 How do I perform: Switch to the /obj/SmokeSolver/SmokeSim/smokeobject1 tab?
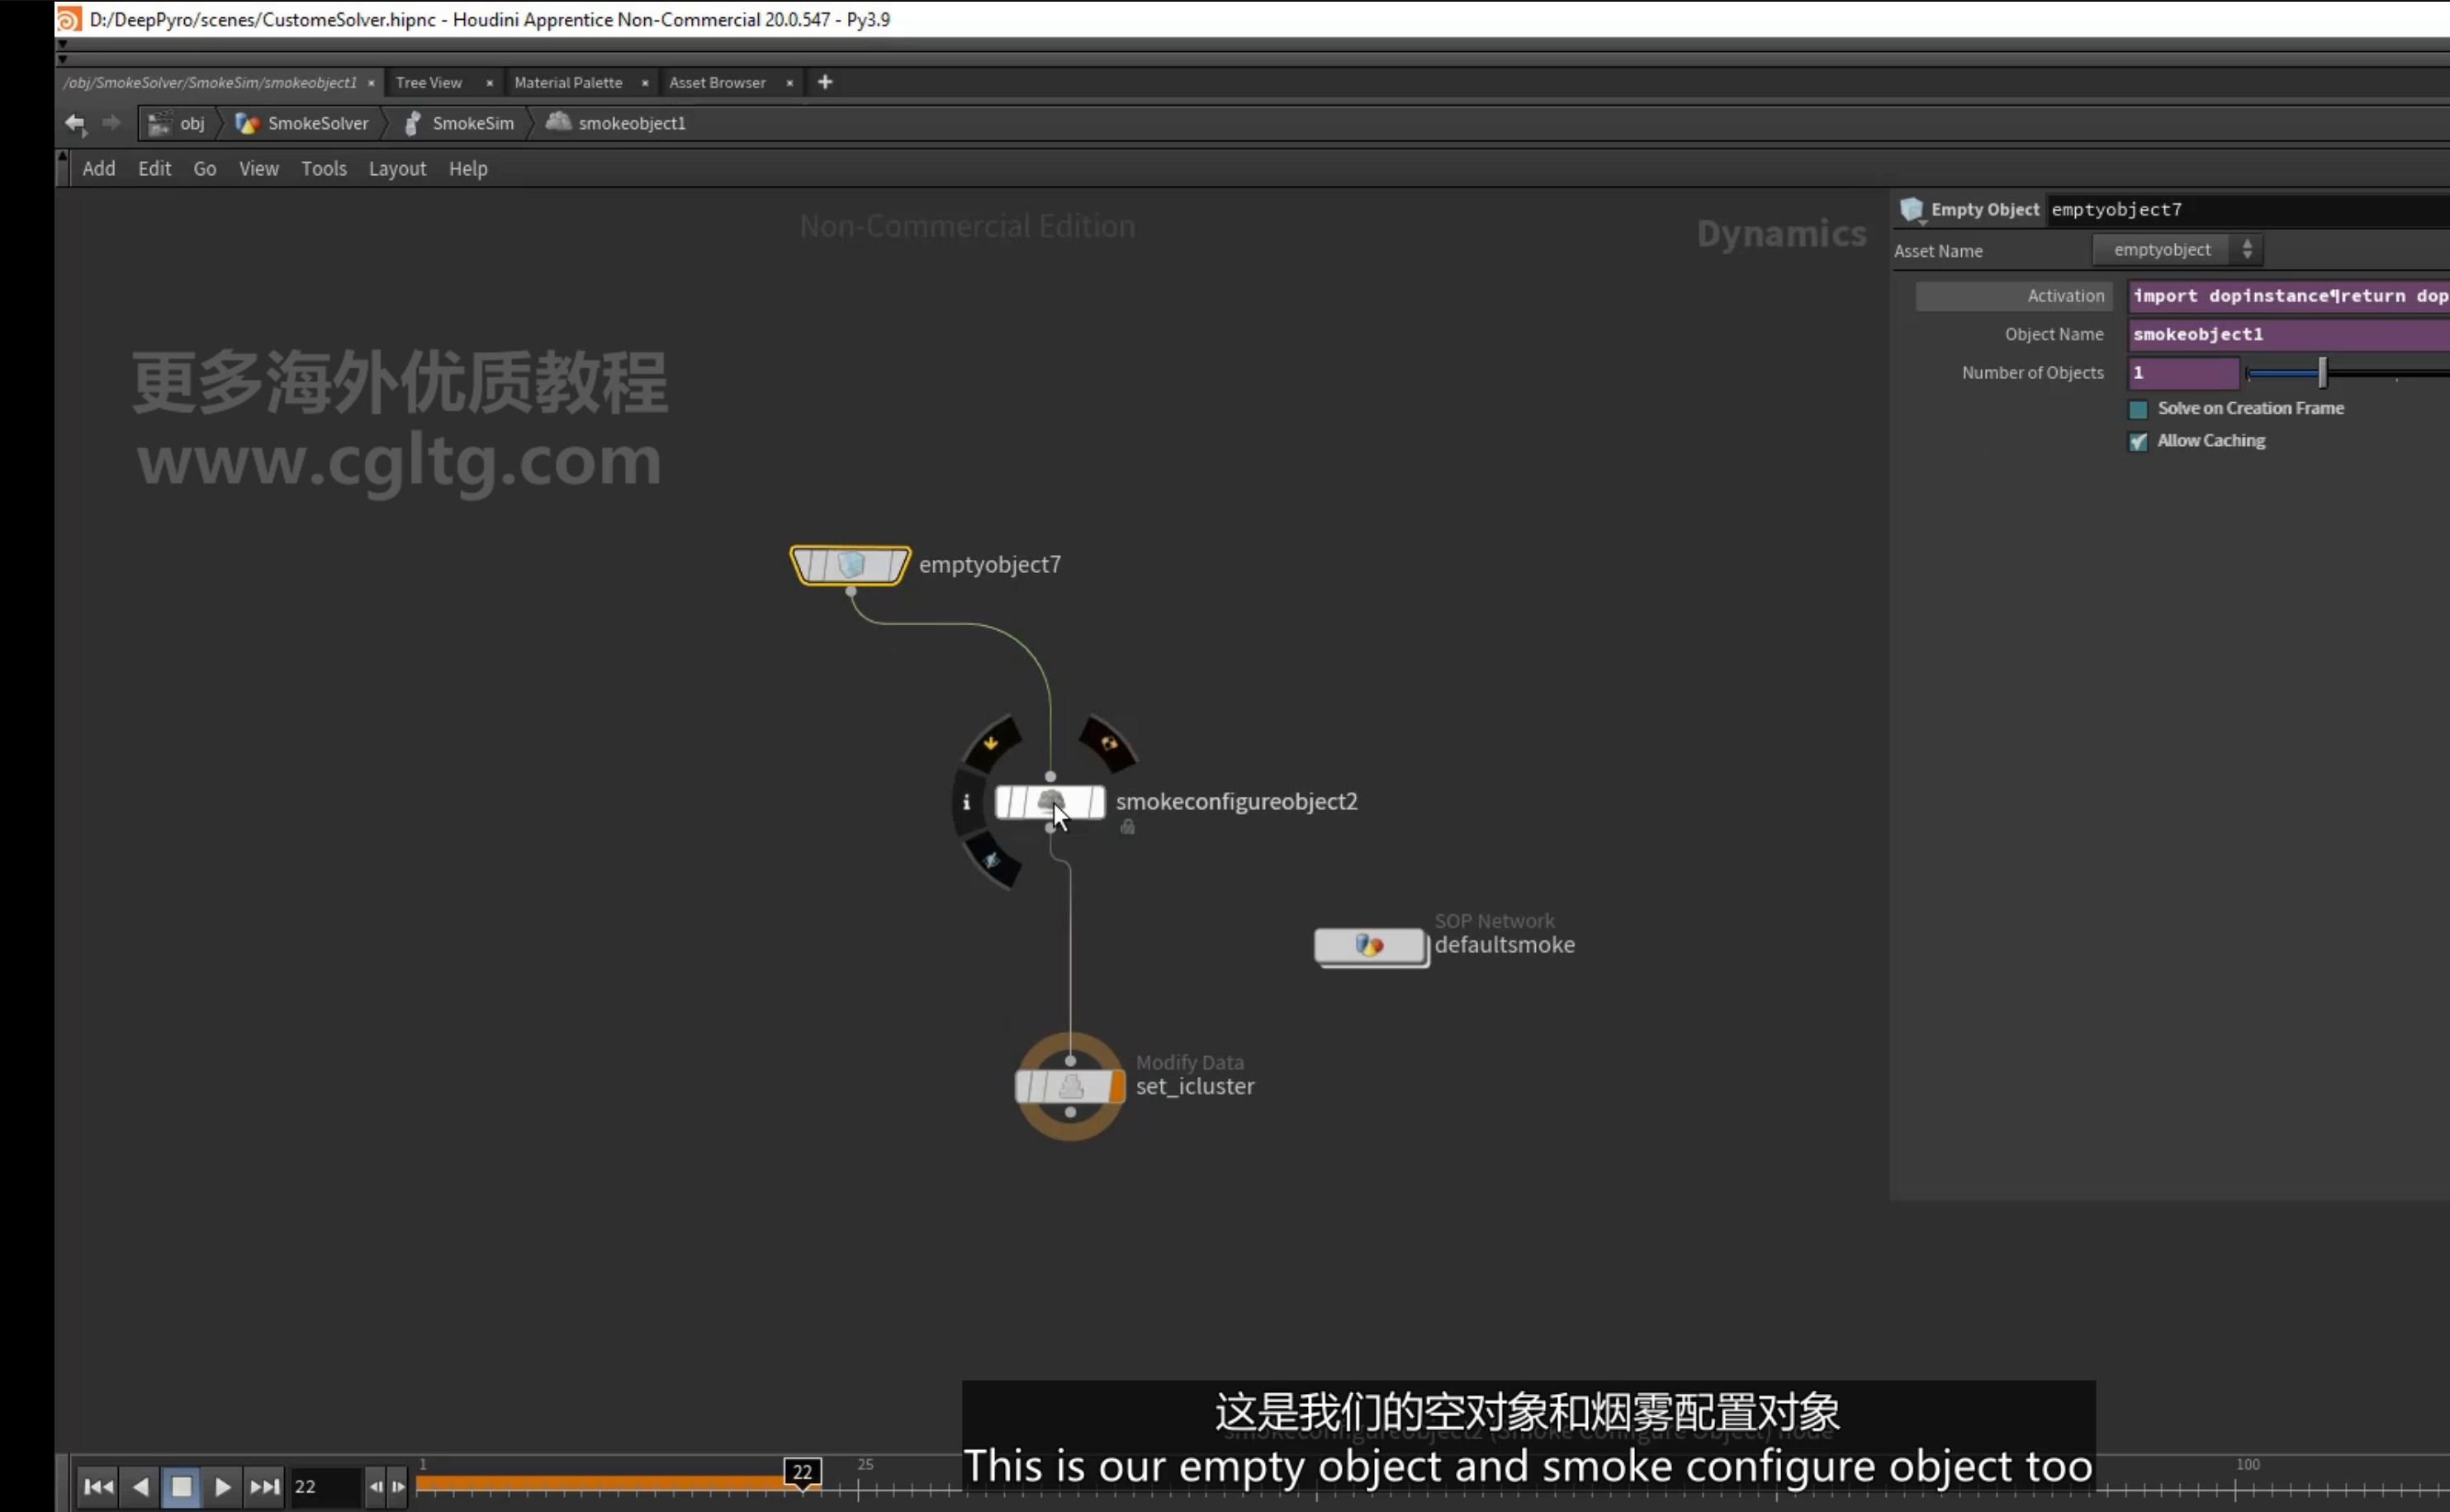[x=210, y=82]
